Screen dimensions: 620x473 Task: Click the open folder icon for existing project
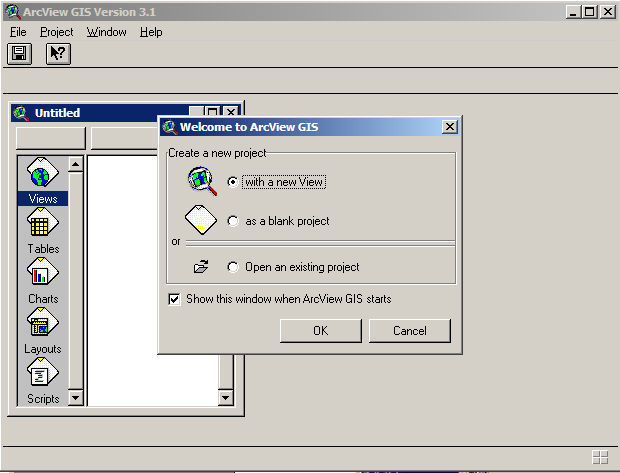point(201,267)
